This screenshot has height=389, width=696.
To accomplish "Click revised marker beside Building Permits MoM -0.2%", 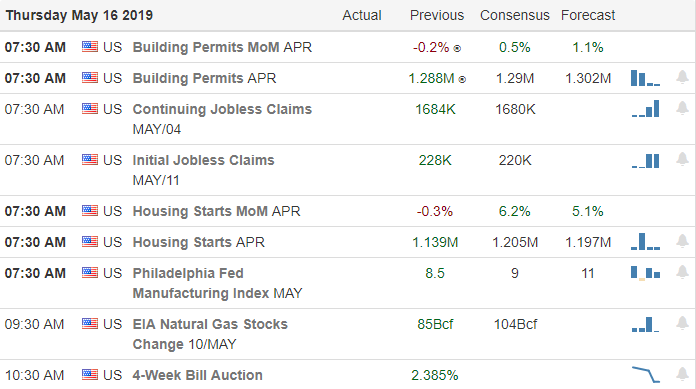I will [457, 48].
